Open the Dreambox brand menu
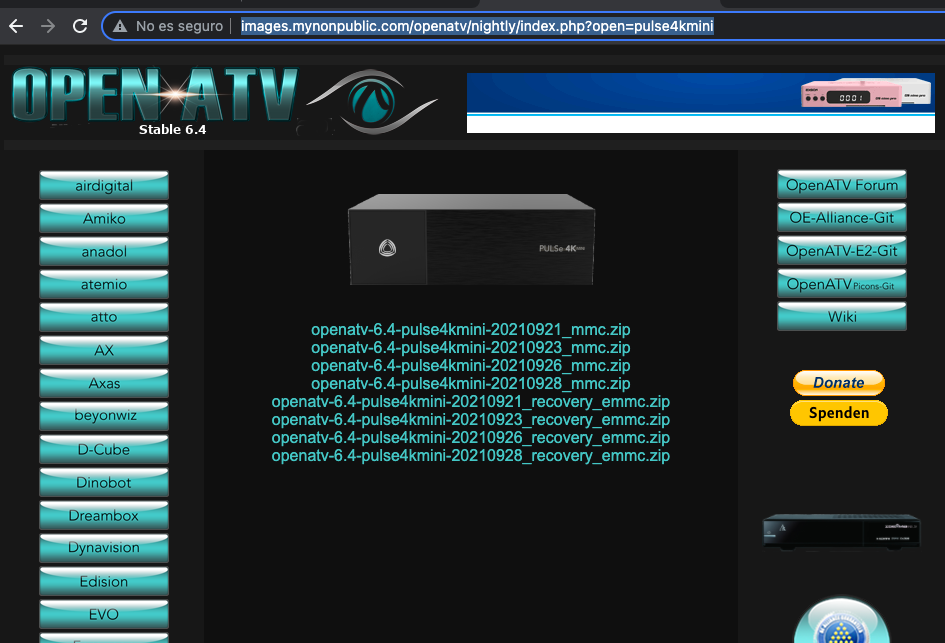Viewport: 945px width, 643px height. (104, 515)
